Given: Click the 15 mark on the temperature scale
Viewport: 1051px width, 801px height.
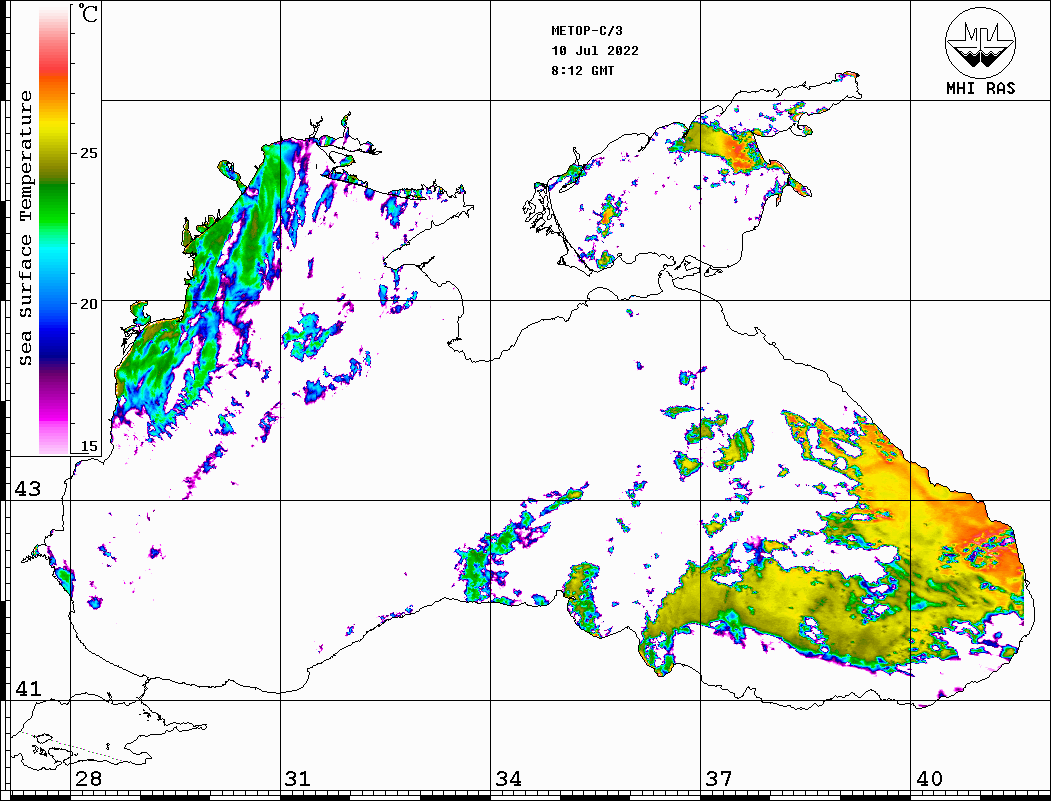Looking at the screenshot, I should click(88, 446).
